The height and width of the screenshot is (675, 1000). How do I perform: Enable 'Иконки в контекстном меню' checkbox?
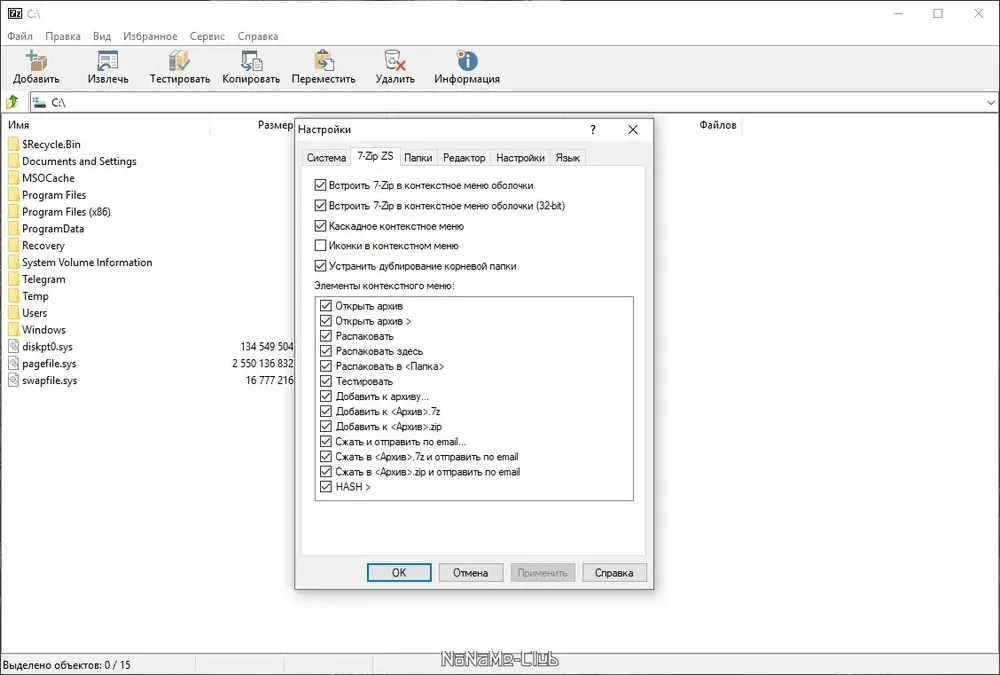320,246
